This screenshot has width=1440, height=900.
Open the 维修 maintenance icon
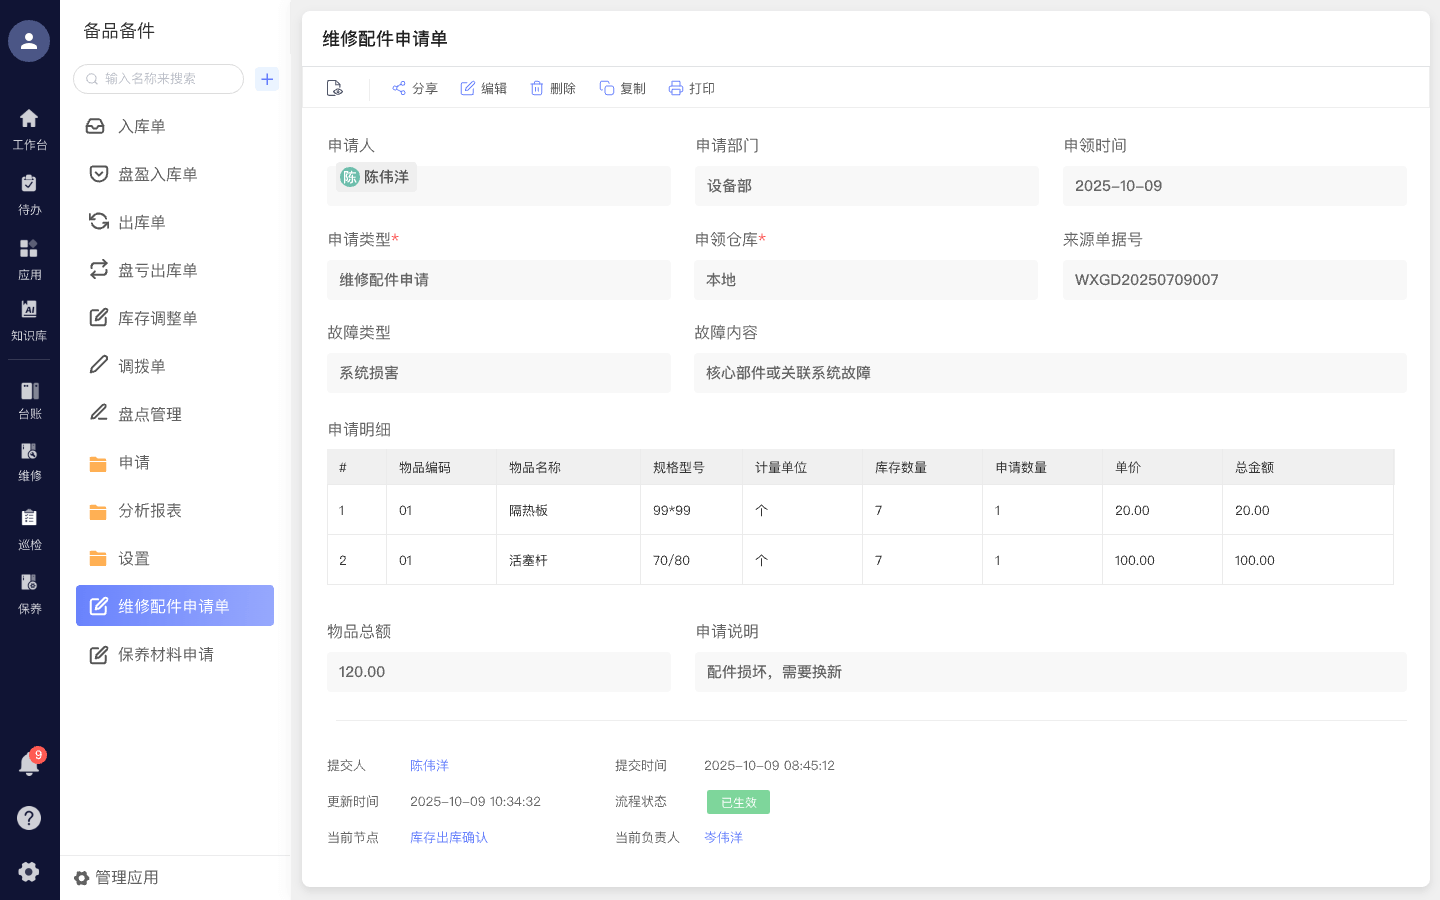29,460
